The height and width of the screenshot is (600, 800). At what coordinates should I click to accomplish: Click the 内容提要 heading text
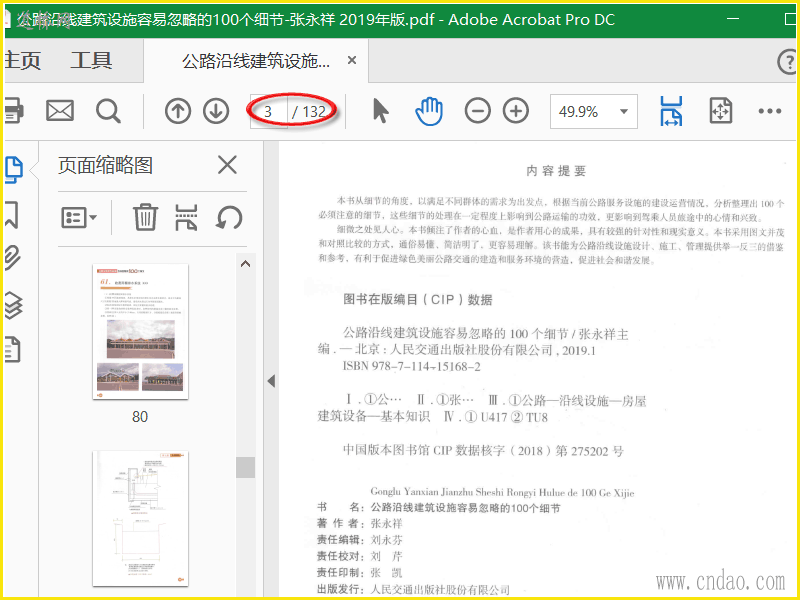(x=556, y=171)
